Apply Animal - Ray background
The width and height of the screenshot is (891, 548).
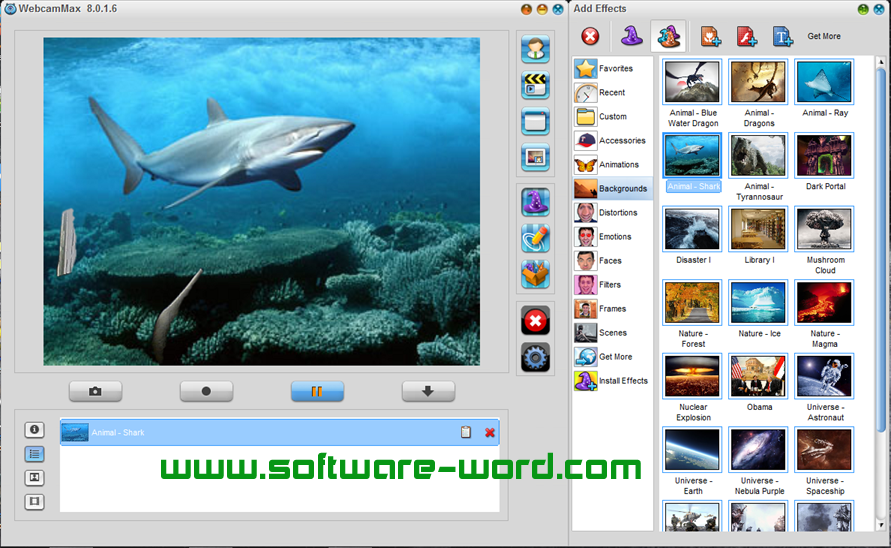(824, 82)
